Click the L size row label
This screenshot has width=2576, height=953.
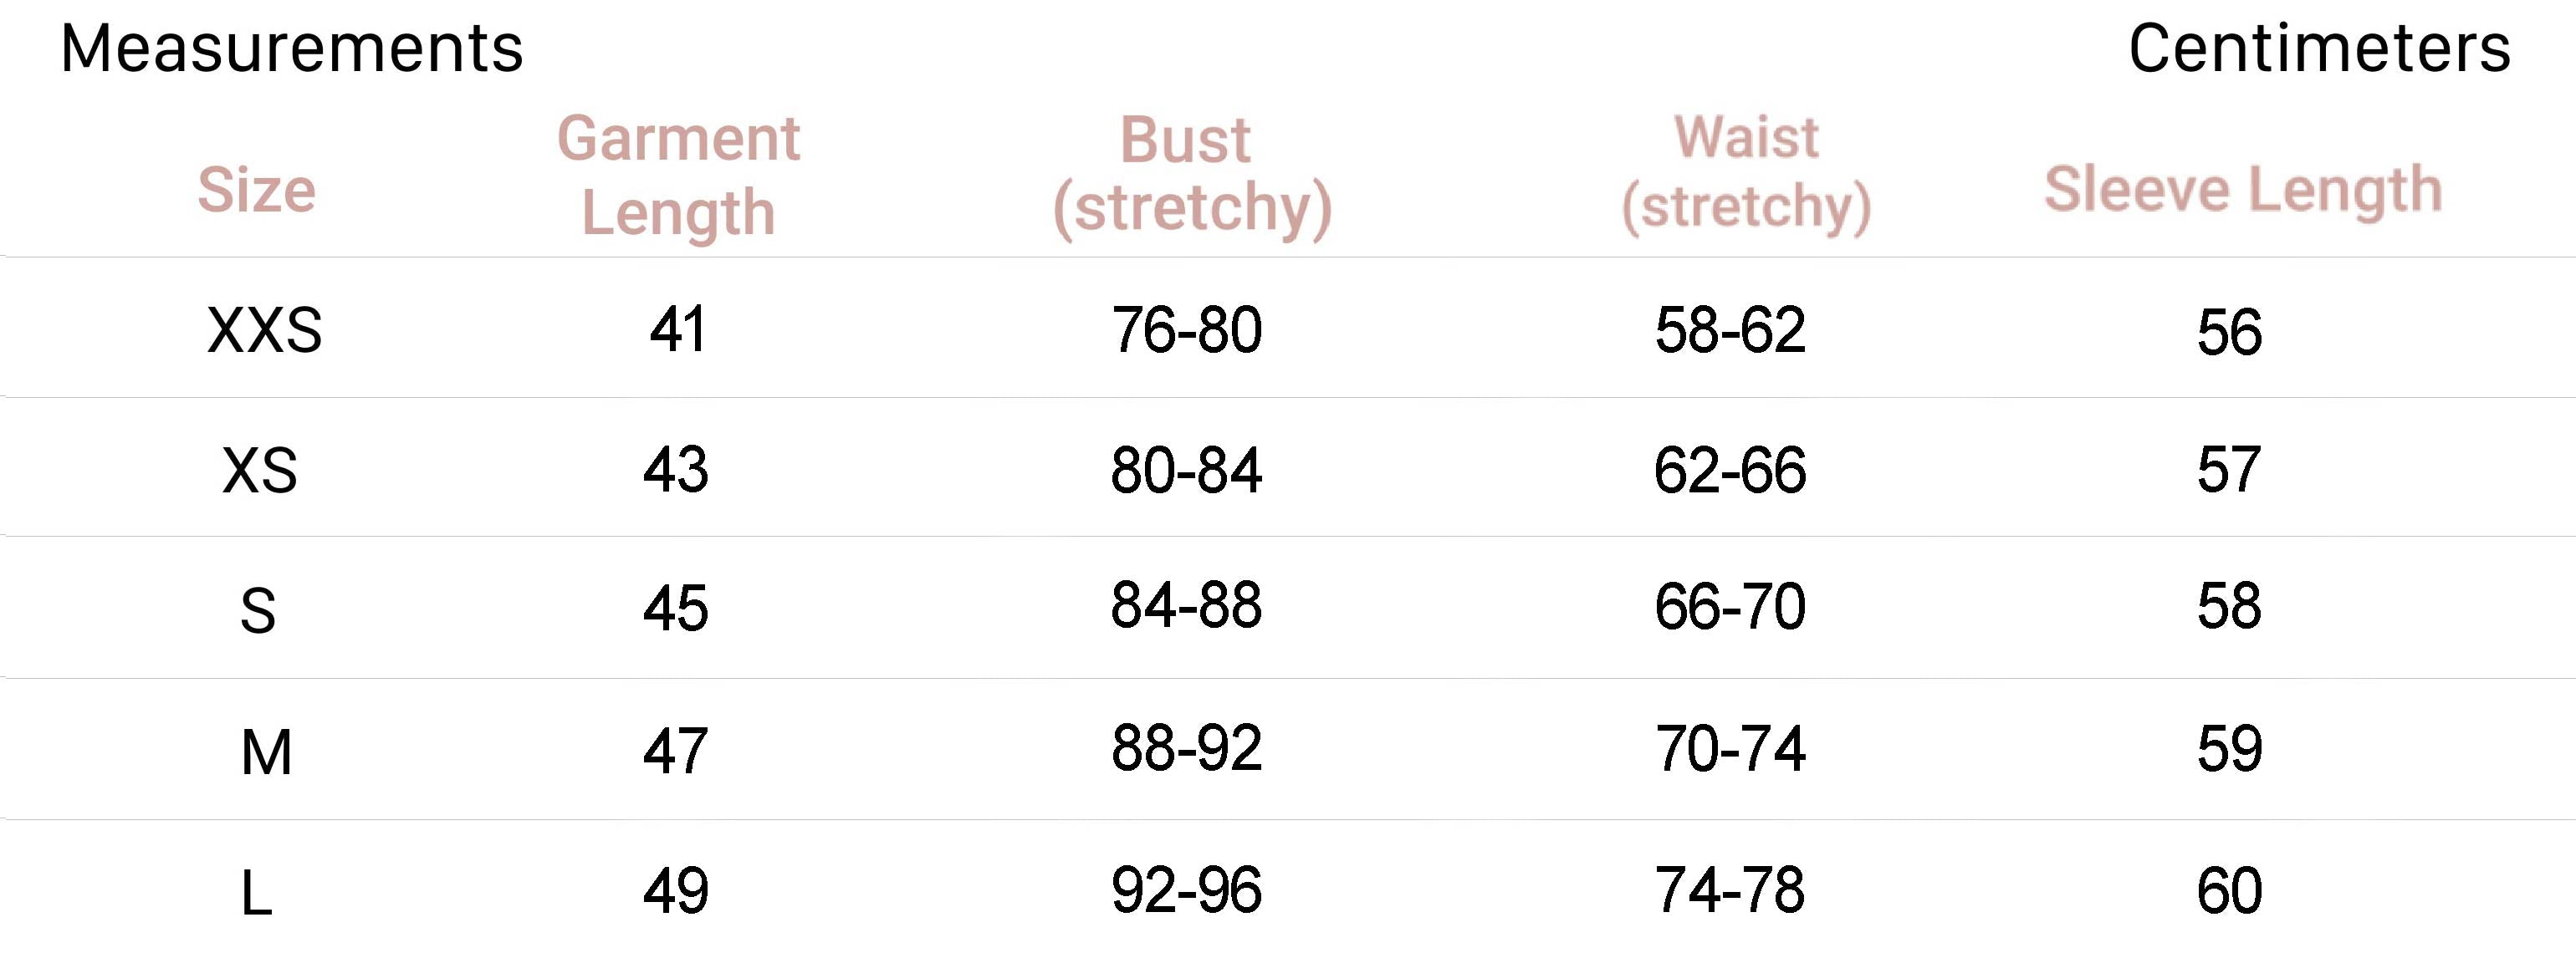pos(256,892)
